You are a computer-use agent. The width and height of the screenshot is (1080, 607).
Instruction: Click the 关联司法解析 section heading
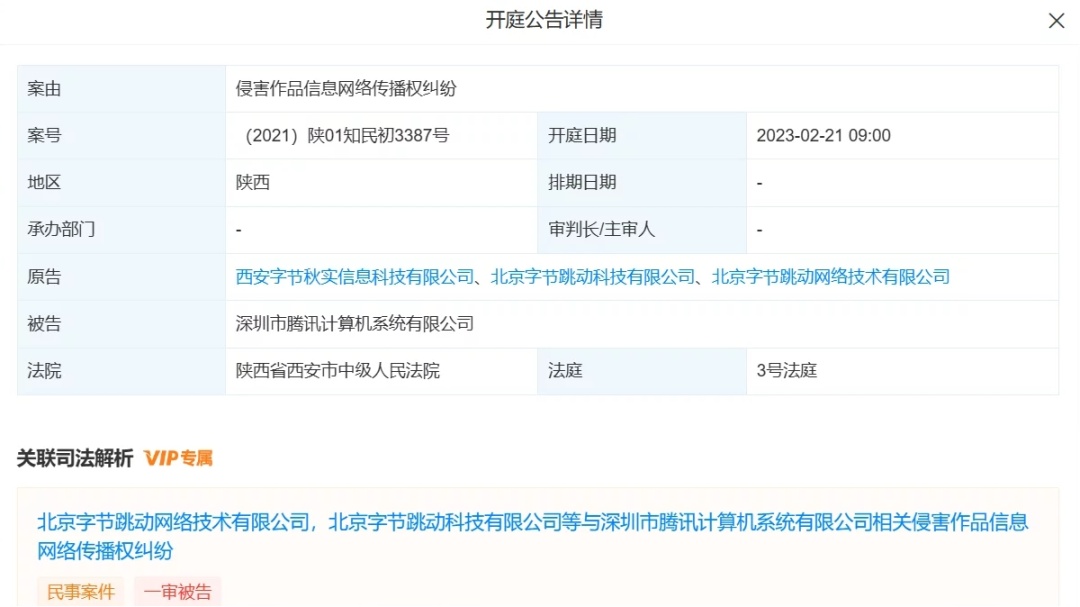[75, 458]
